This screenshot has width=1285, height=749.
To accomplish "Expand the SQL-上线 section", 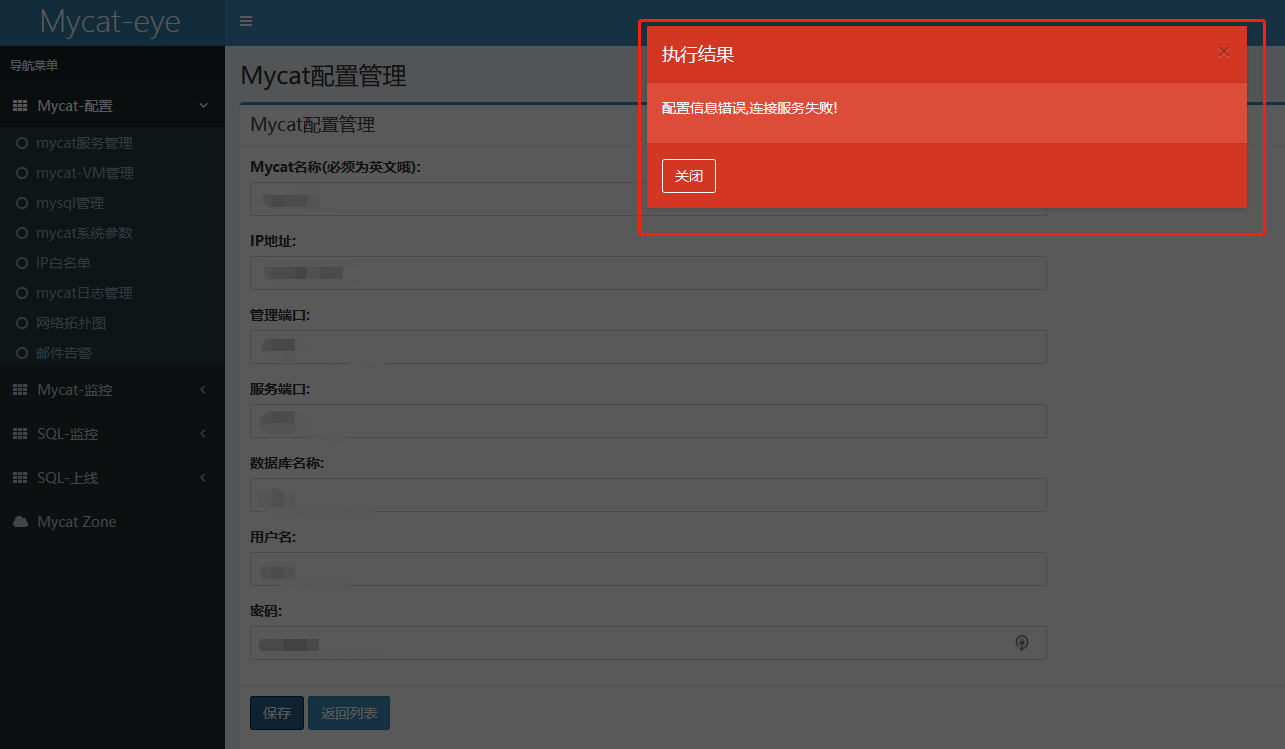I will click(112, 478).
